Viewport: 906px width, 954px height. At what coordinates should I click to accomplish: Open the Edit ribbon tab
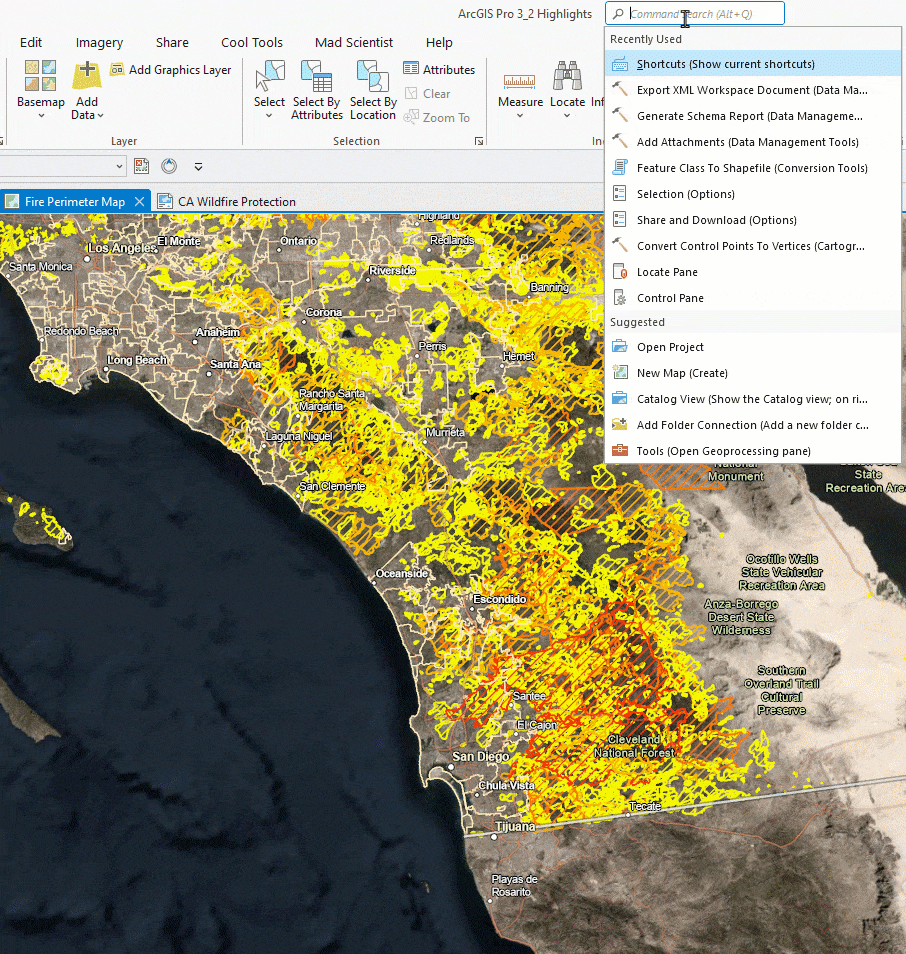point(31,43)
